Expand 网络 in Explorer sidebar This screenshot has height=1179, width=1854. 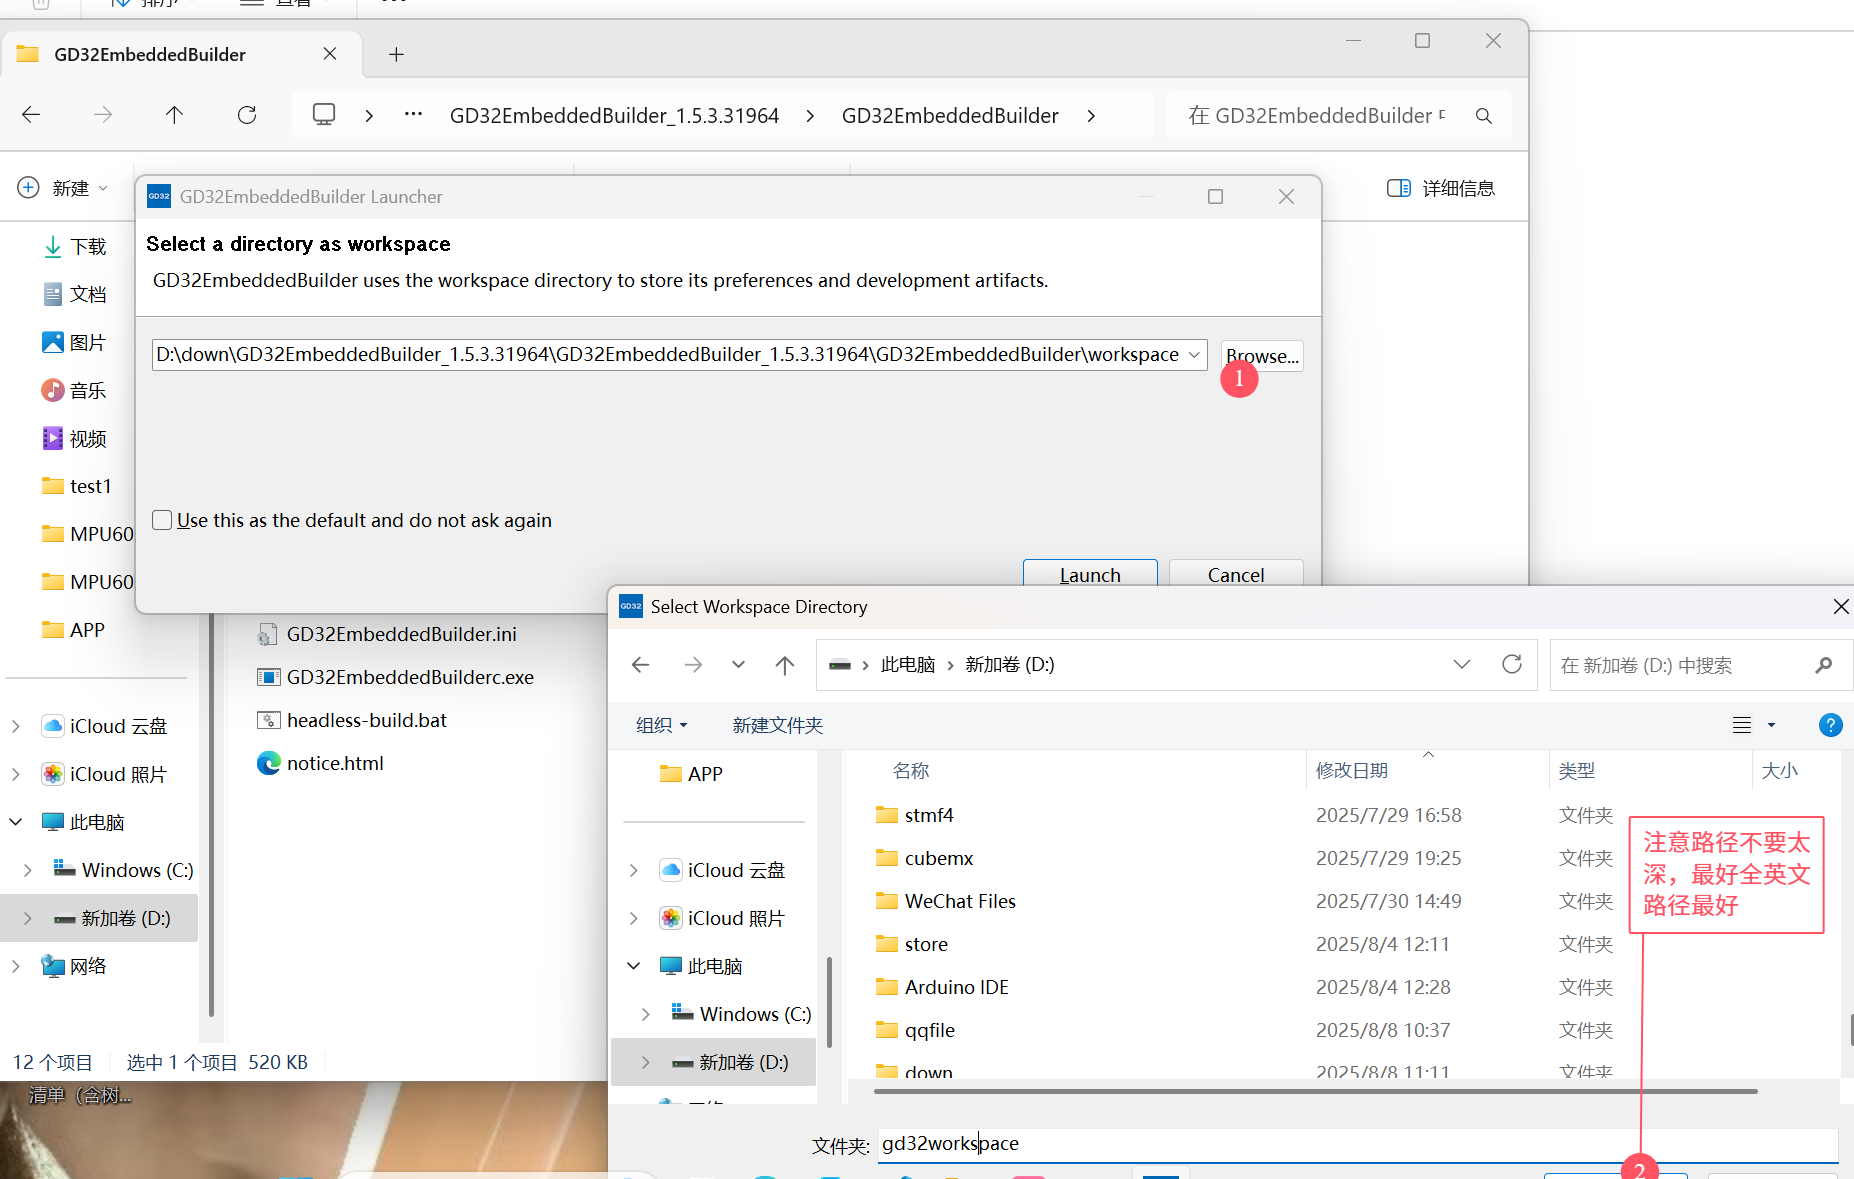click(x=16, y=966)
